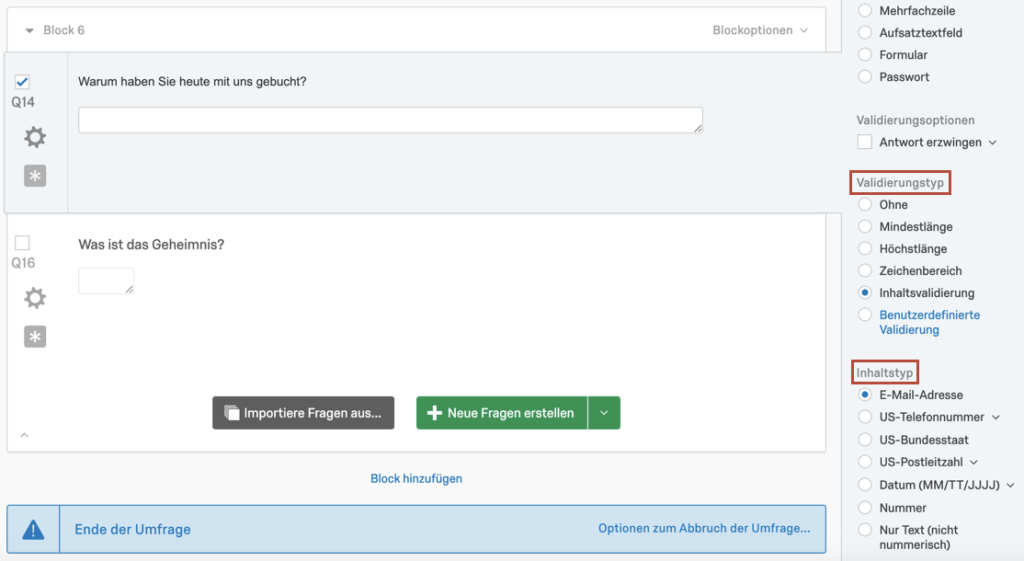
Task: Click the warning triangle on Ende der Umfrage
Action: click(x=33, y=530)
